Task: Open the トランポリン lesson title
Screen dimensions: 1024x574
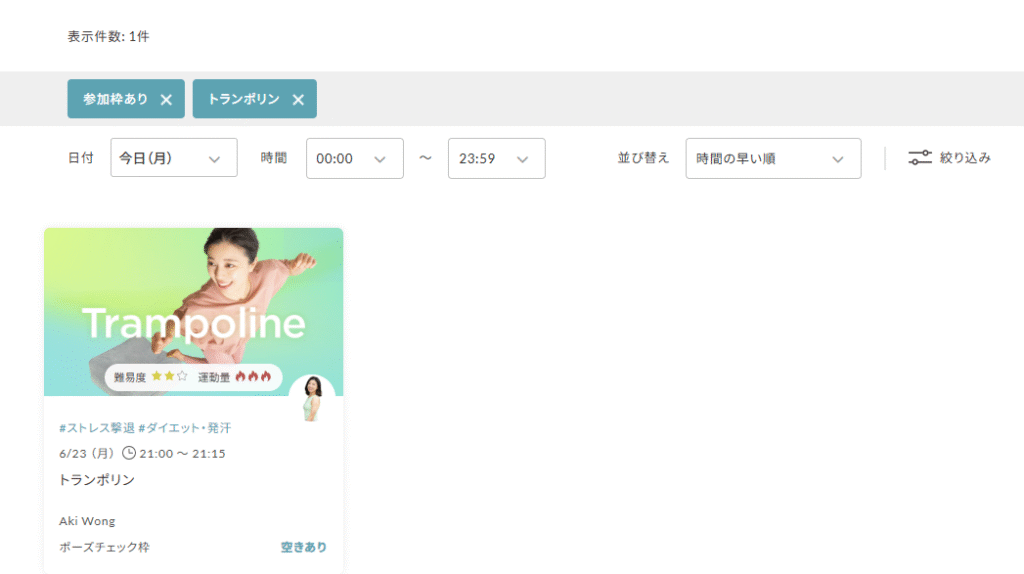Action: click(97, 479)
